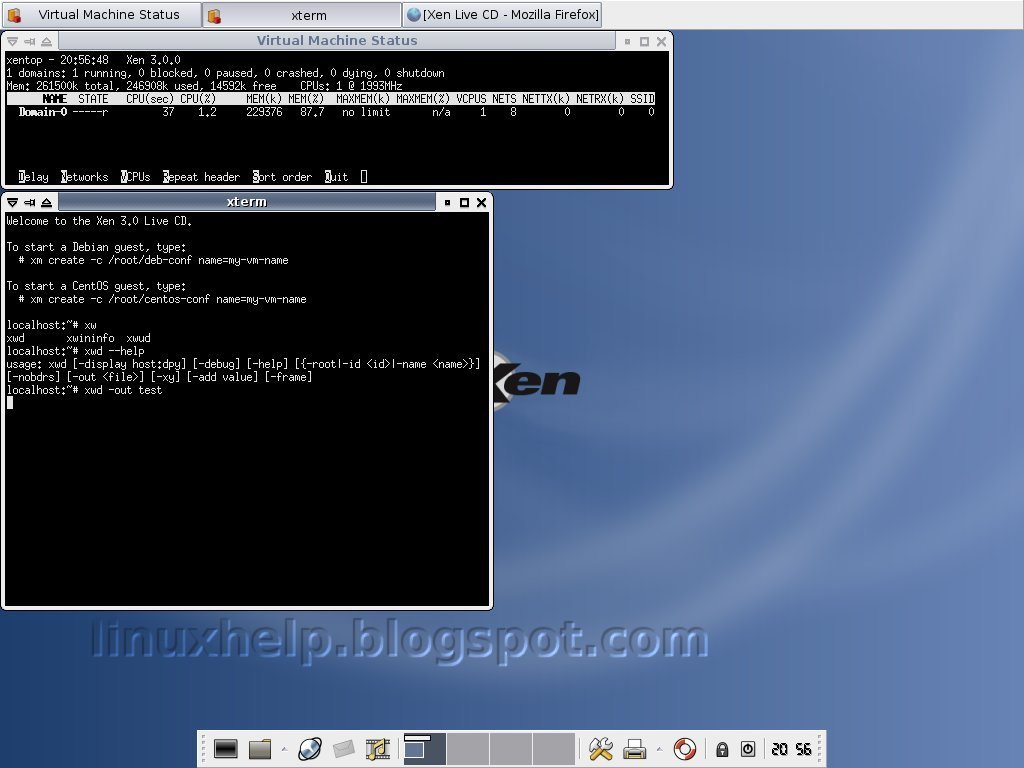The height and width of the screenshot is (768, 1024).
Task: Click the 'NETTX(k)' column header
Action: pos(546,99)
